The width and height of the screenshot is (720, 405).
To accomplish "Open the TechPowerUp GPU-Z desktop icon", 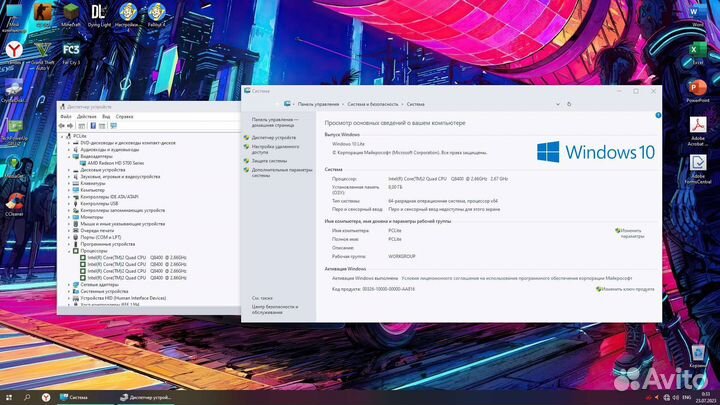I will pos(14,131).
